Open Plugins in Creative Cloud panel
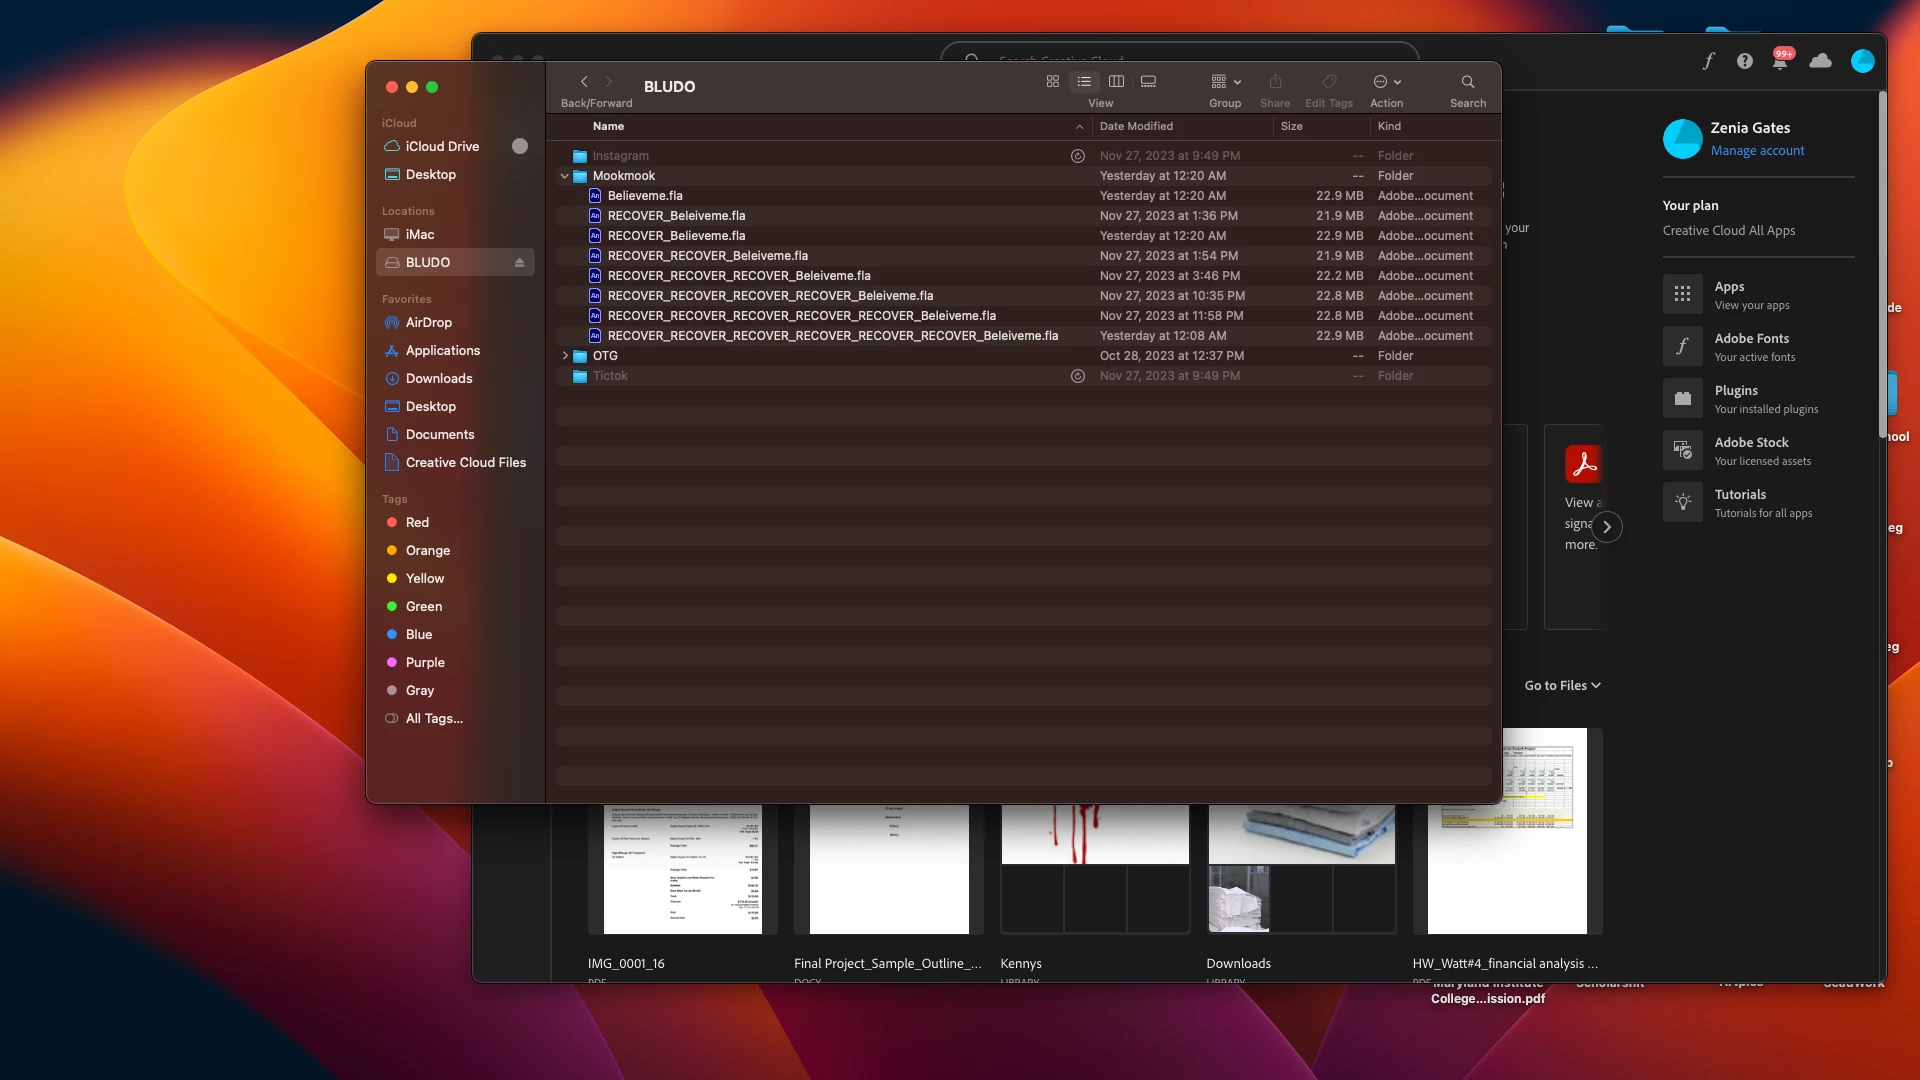Screen dimensions: 1920x1080 [1735, 391]
